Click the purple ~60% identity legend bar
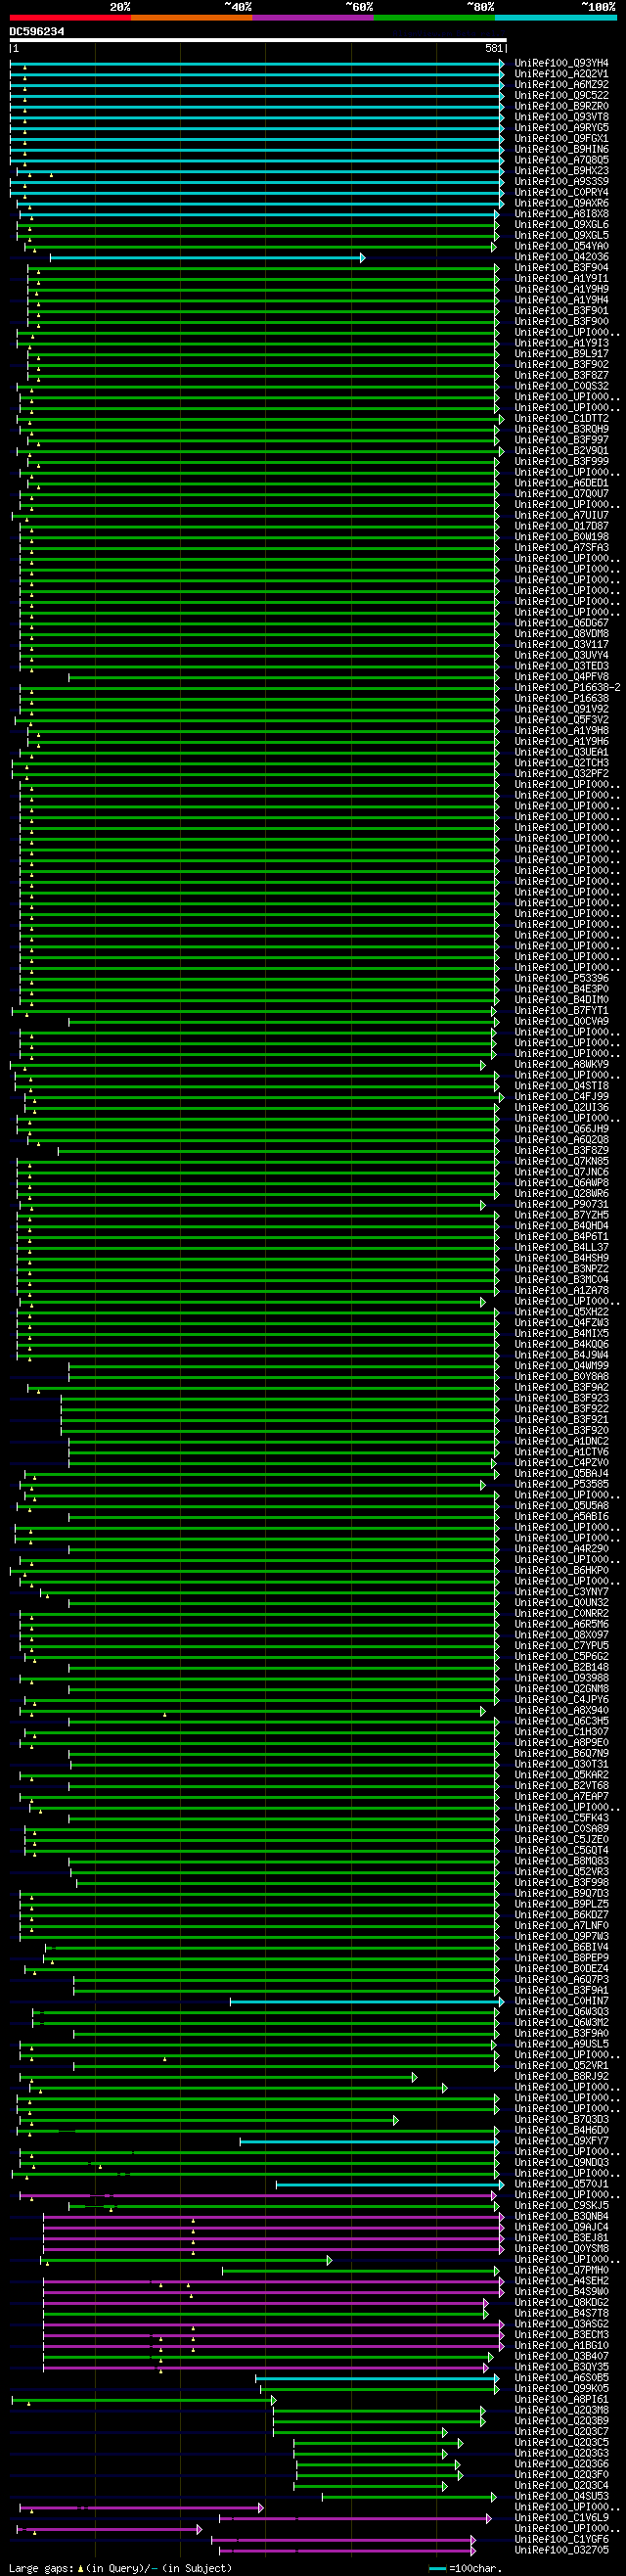Screen dimensions: 626x2576 (x=313, y=17)
